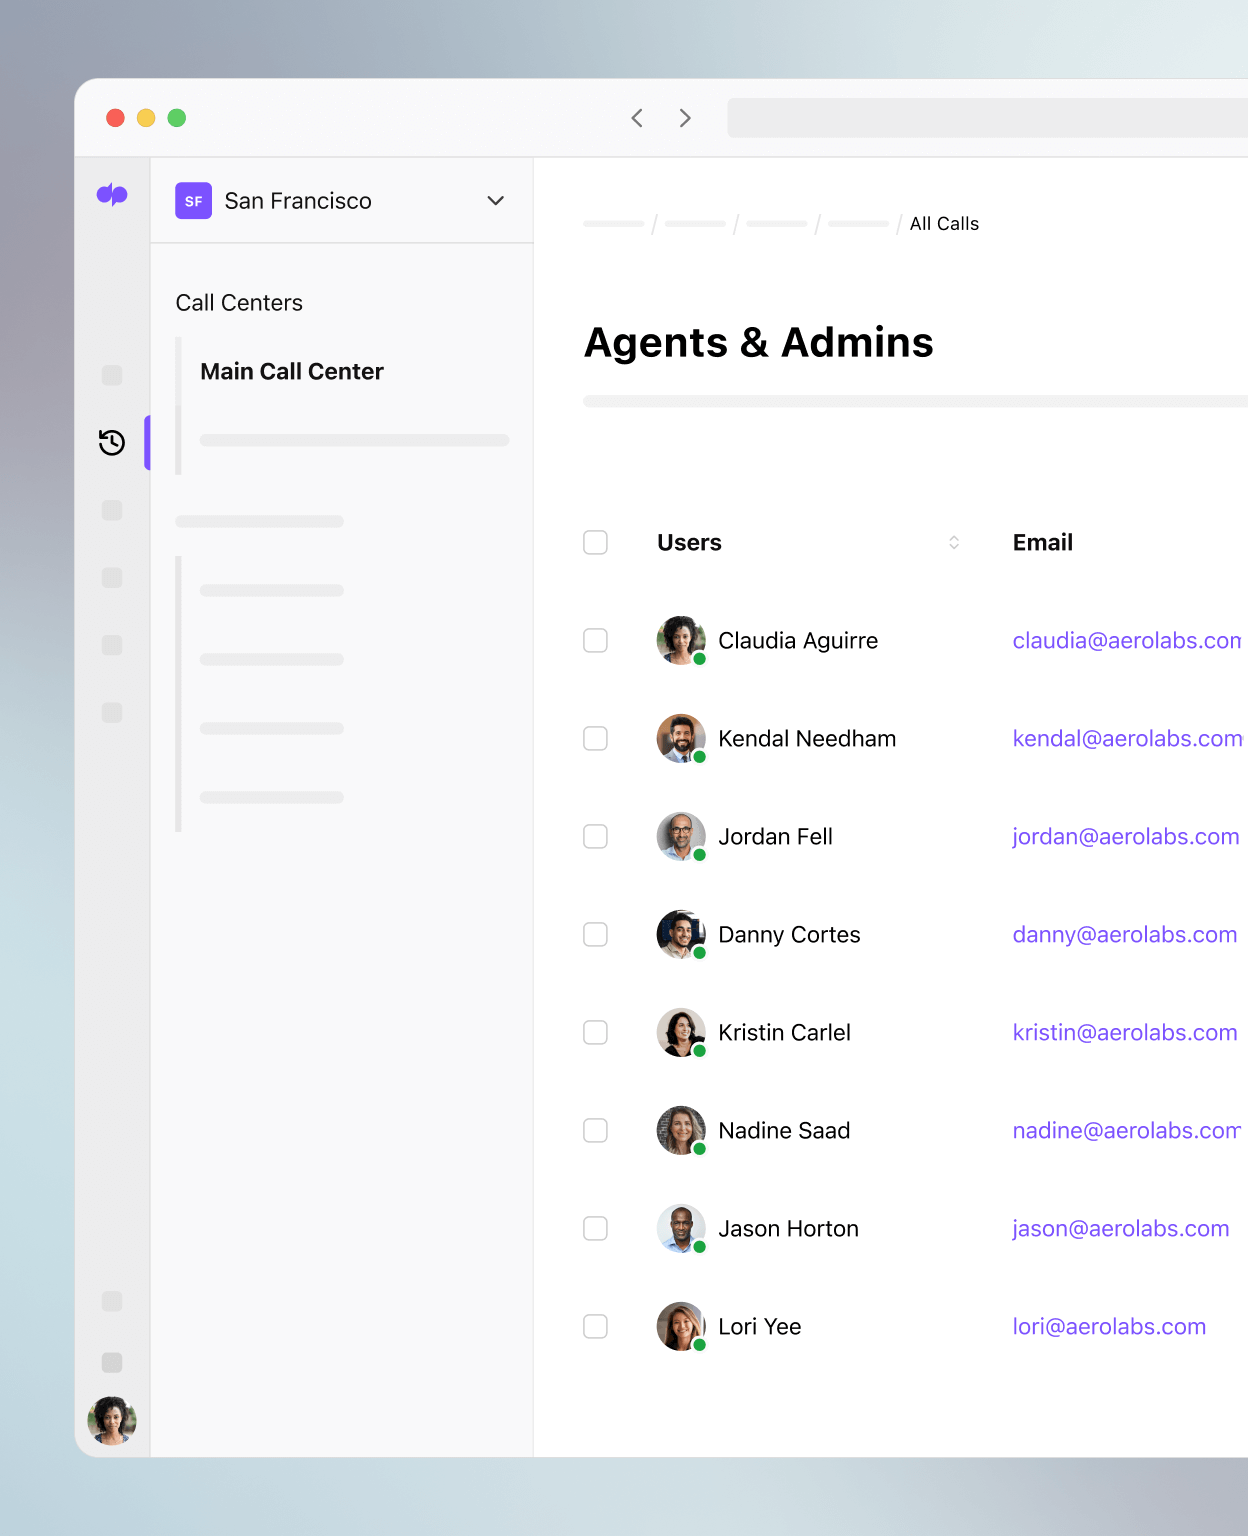Email Kristin via kristin@aerolabs.com link
1248x1536 pixels.
pyautogui.click(x=1124, y=1032)
